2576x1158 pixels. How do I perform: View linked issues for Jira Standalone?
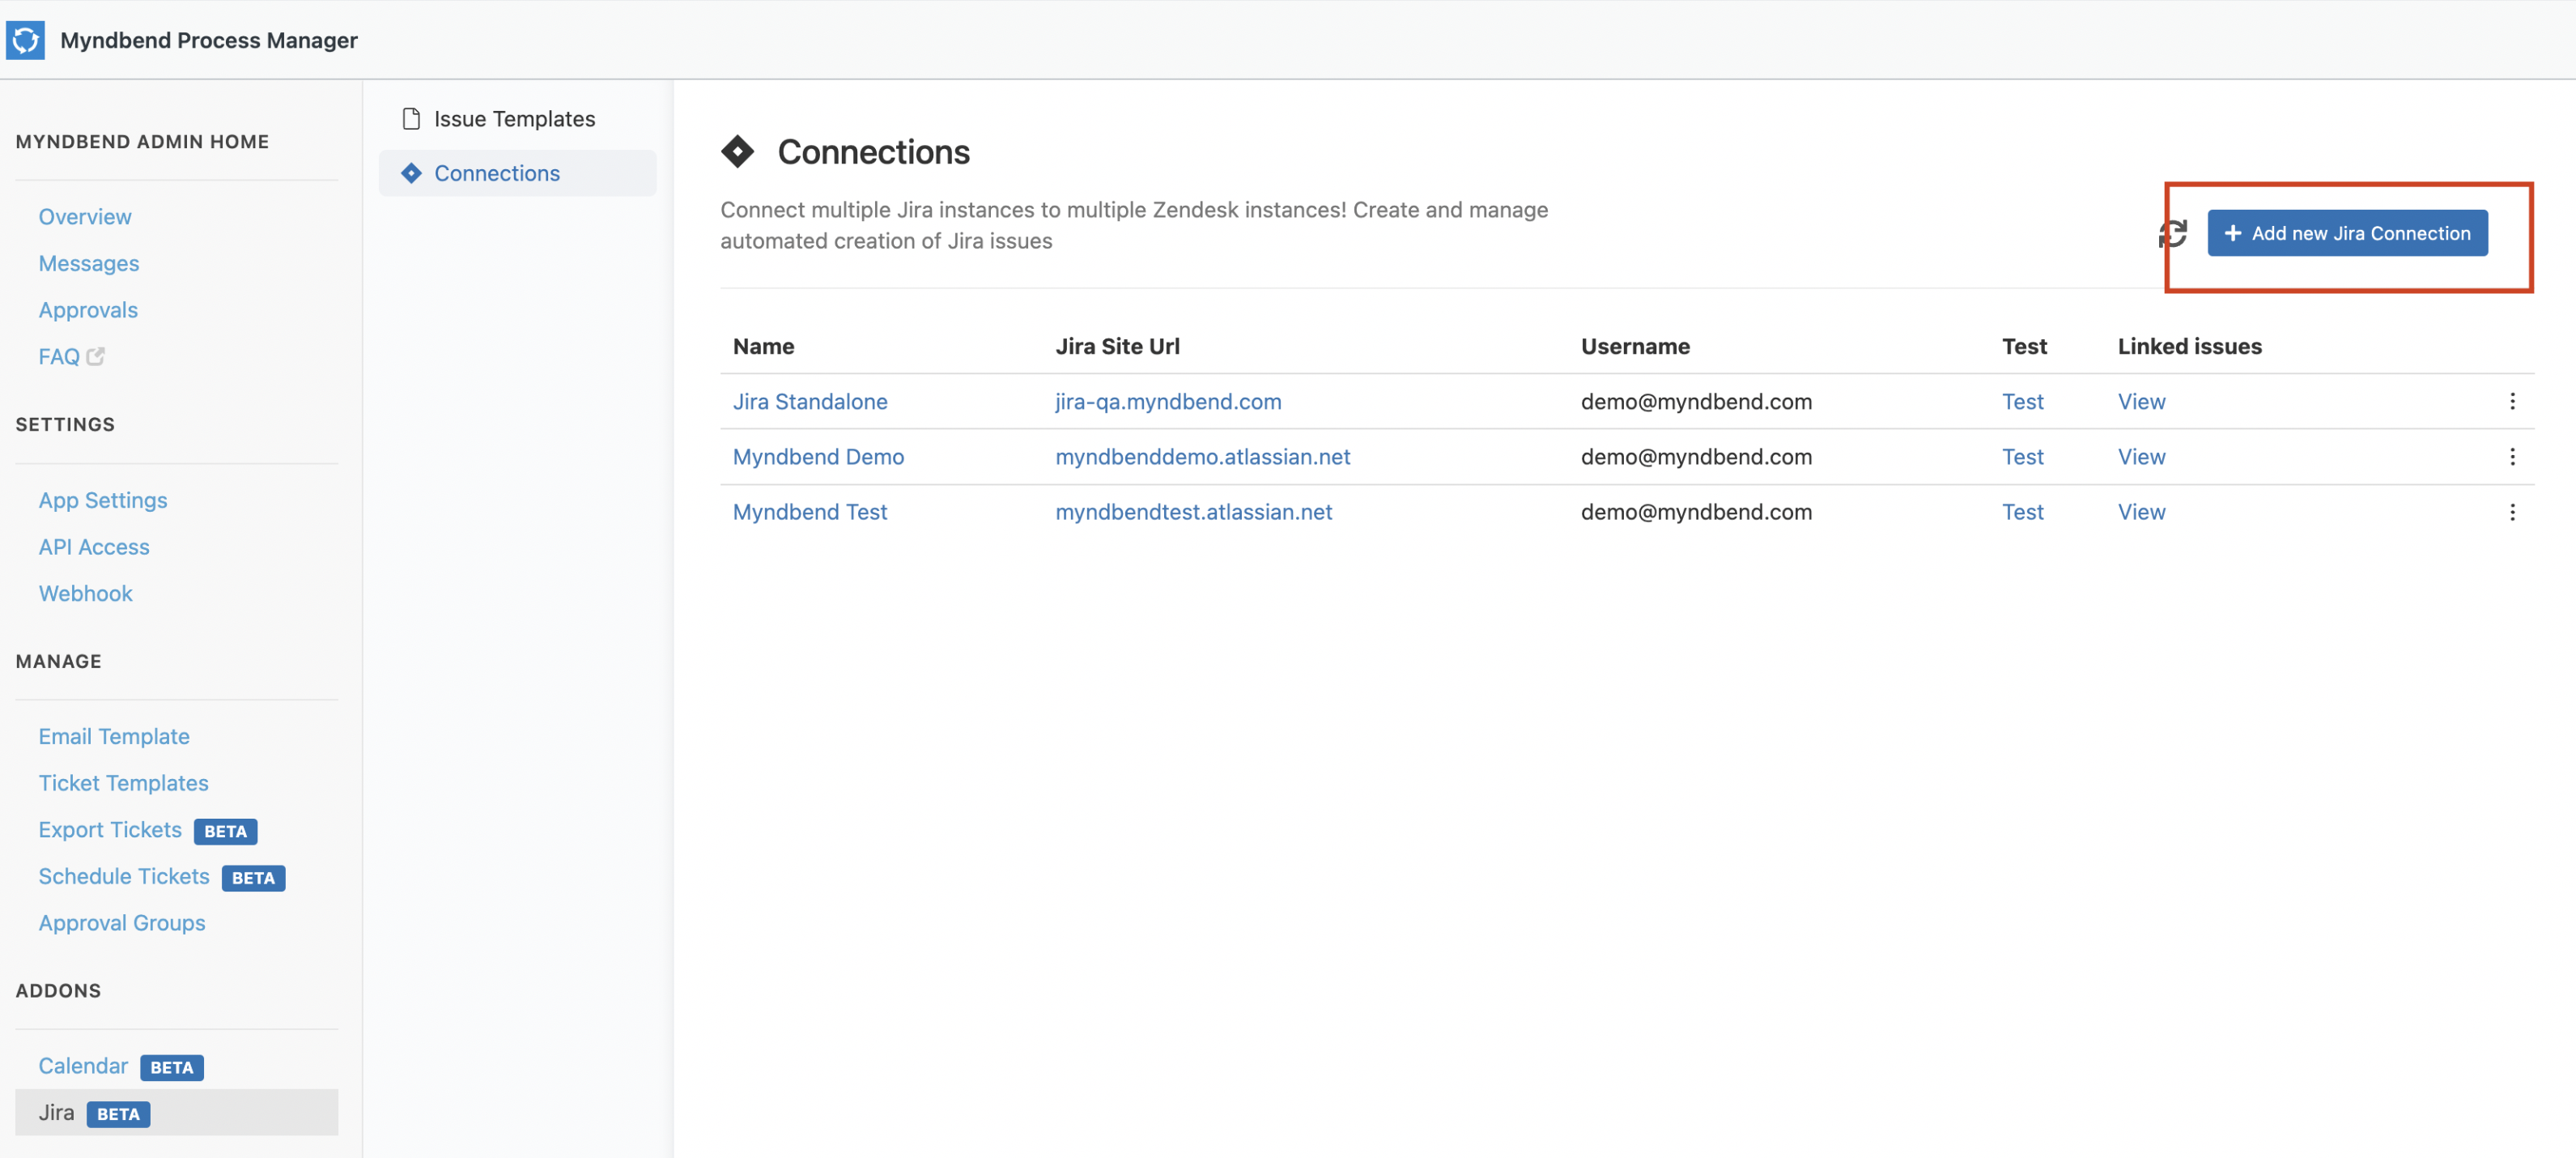2141,402
